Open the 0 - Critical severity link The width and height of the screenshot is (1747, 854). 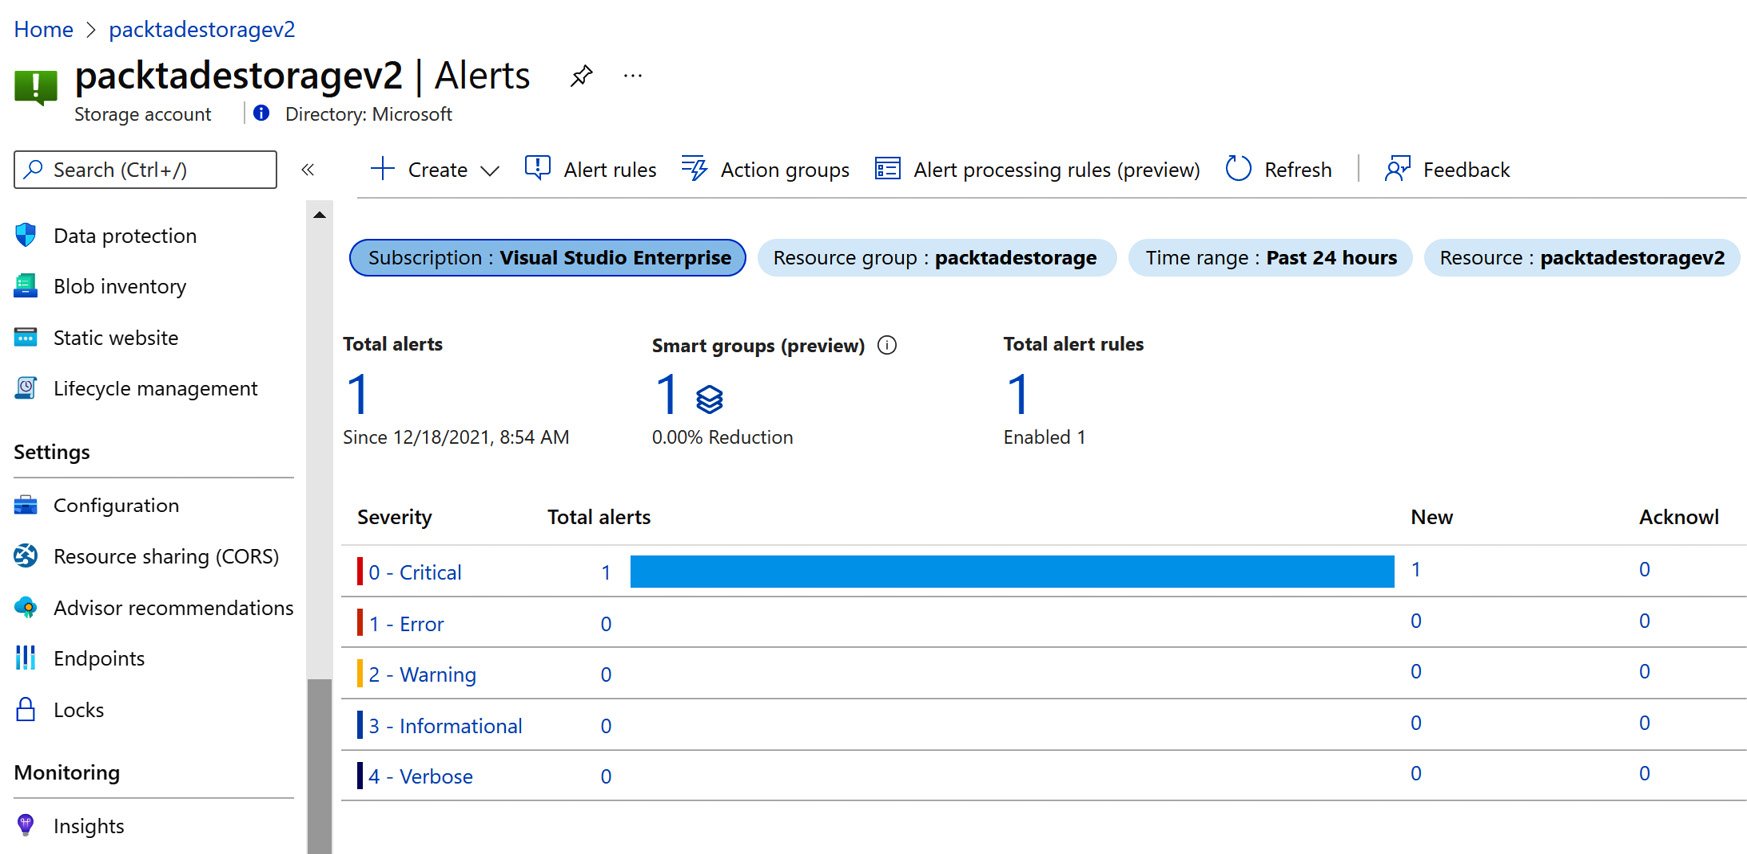(415, 573)
